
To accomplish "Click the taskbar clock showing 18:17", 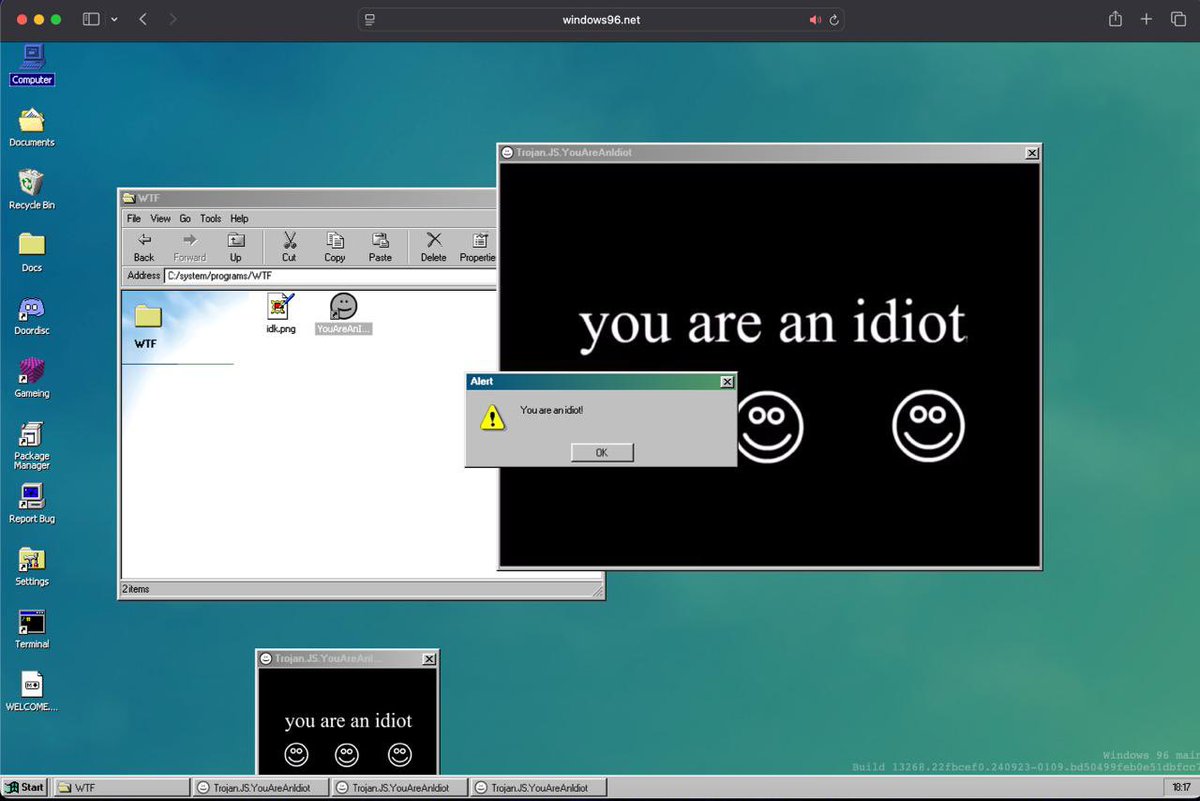I will coord(1181,788).
